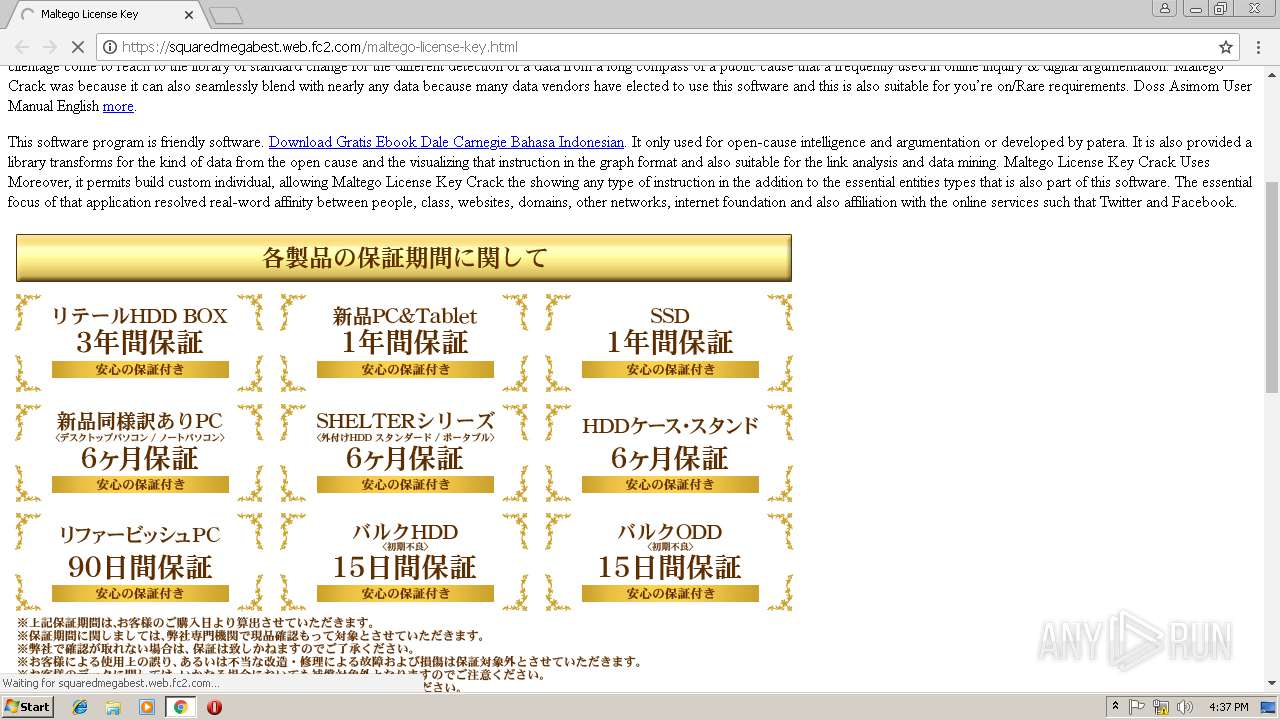The width and height of the screenshot is (1280, 720).
Task: Click the SSD 1年間保証 card
Action: (x=670, y=342)
